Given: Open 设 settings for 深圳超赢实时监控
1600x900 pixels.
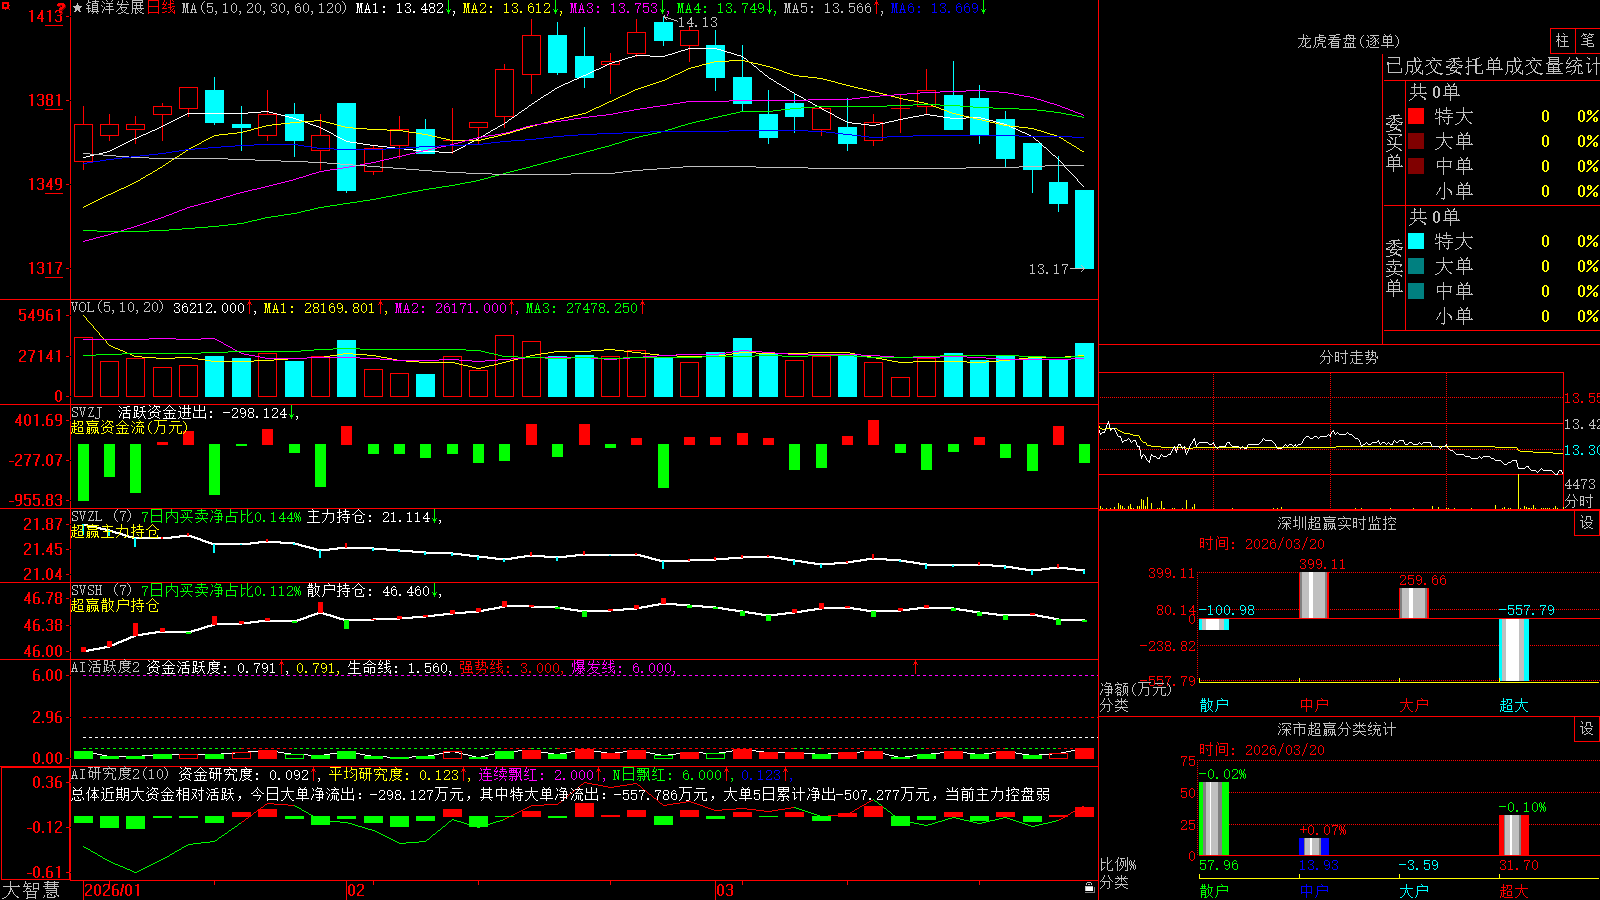Looking at the screenshot, I should point(1587,523).
